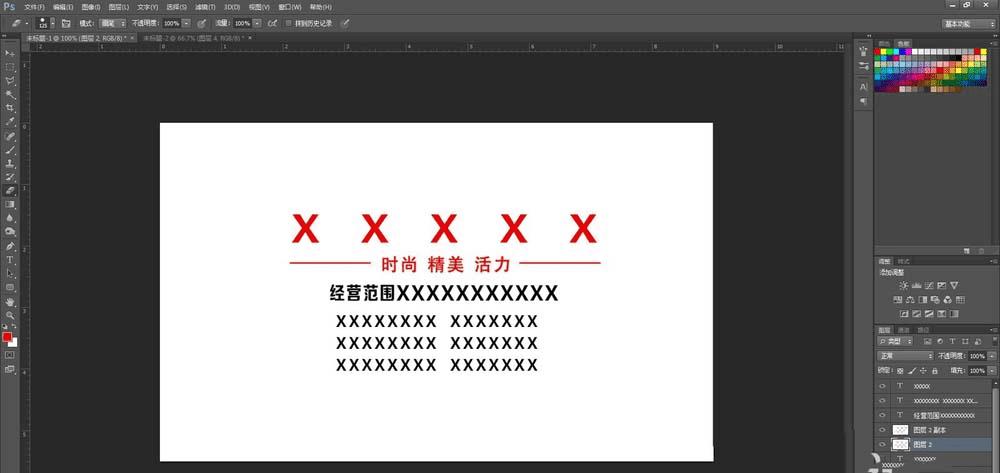This screenshot has height=473, width=1000.
Task: Change screen mode icon in toolbox
Action: pyautogui.click(x=10, y=369)
